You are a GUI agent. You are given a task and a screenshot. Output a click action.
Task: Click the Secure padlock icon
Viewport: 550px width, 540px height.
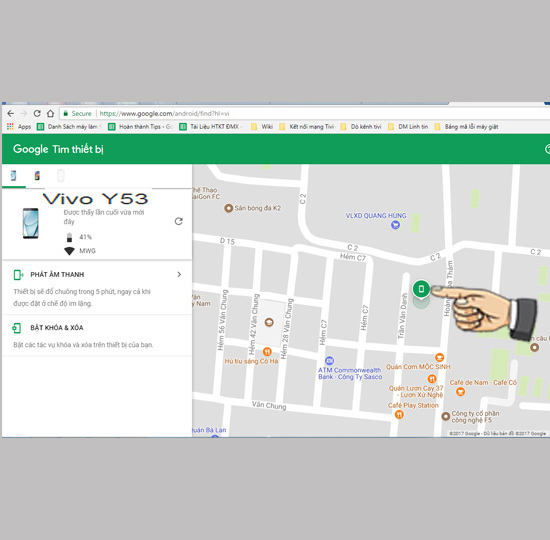pyautogui.click(x=65, y=113)
